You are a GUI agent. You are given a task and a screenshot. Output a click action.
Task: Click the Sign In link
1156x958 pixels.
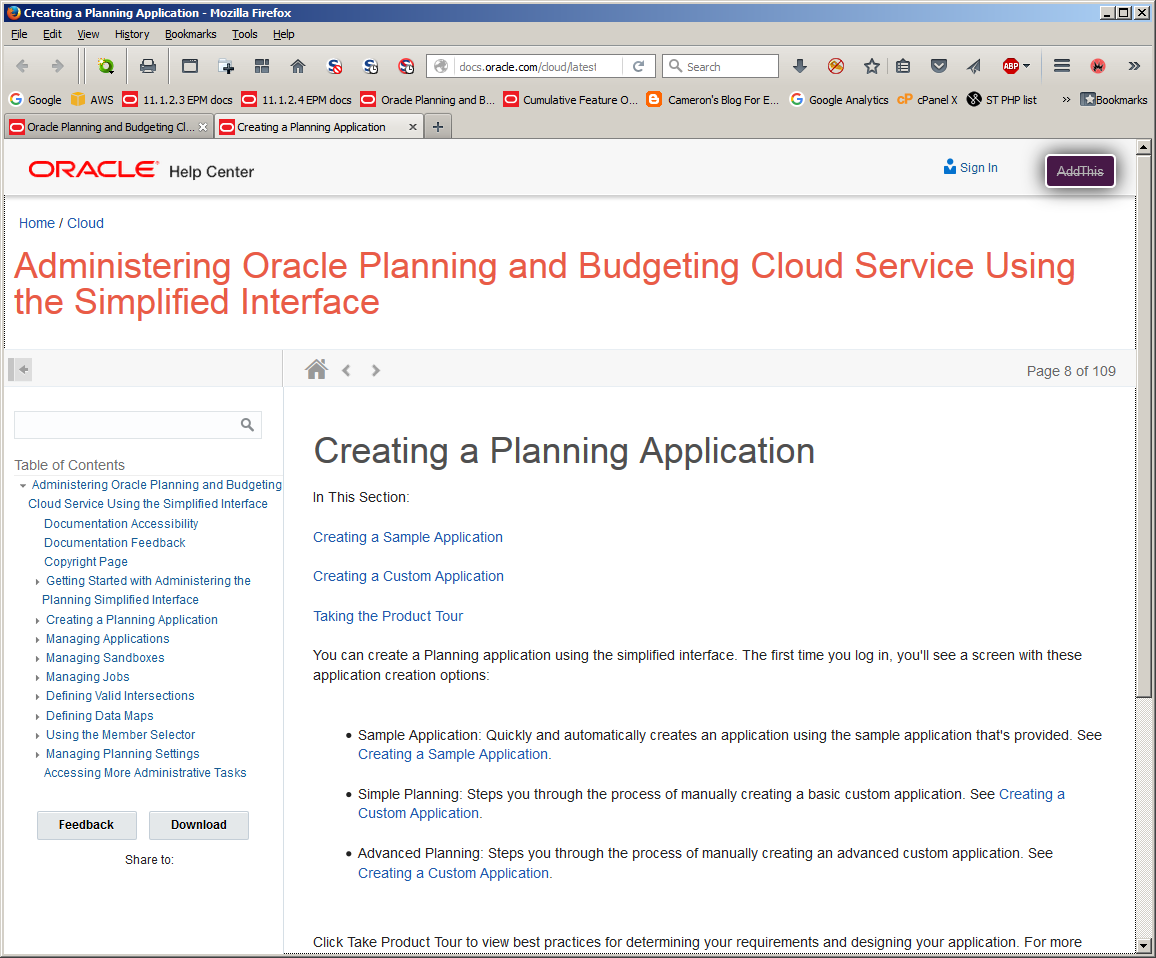click(x=970, y=167)
